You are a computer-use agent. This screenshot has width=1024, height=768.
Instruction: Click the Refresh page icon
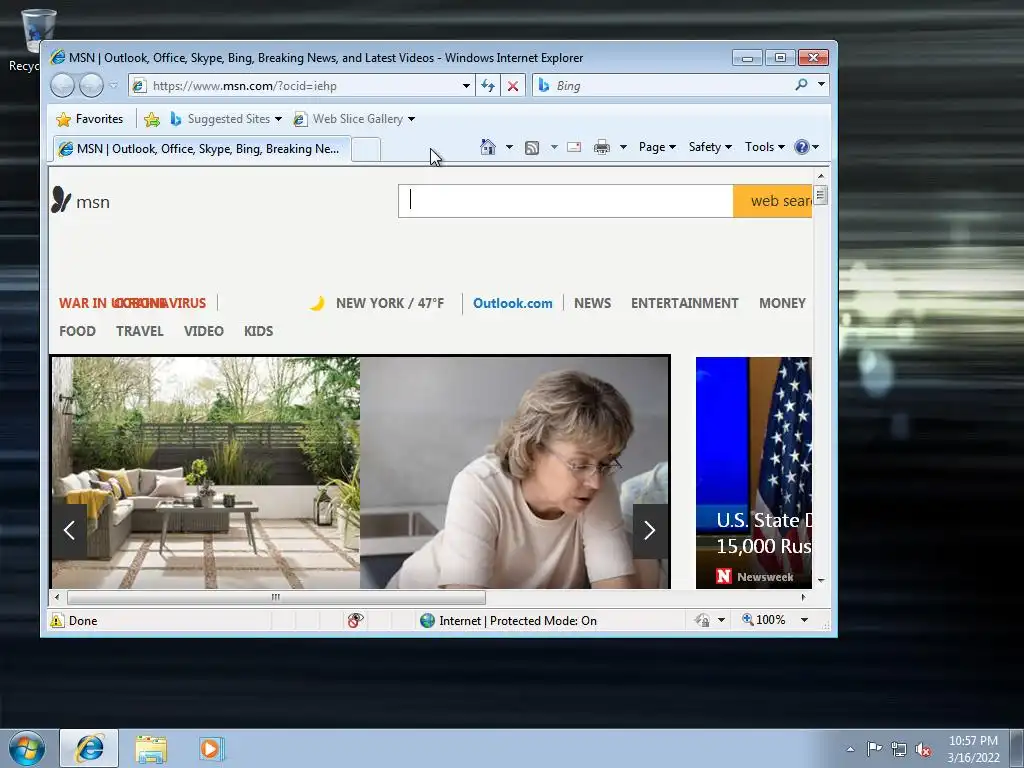pos(488,86)
